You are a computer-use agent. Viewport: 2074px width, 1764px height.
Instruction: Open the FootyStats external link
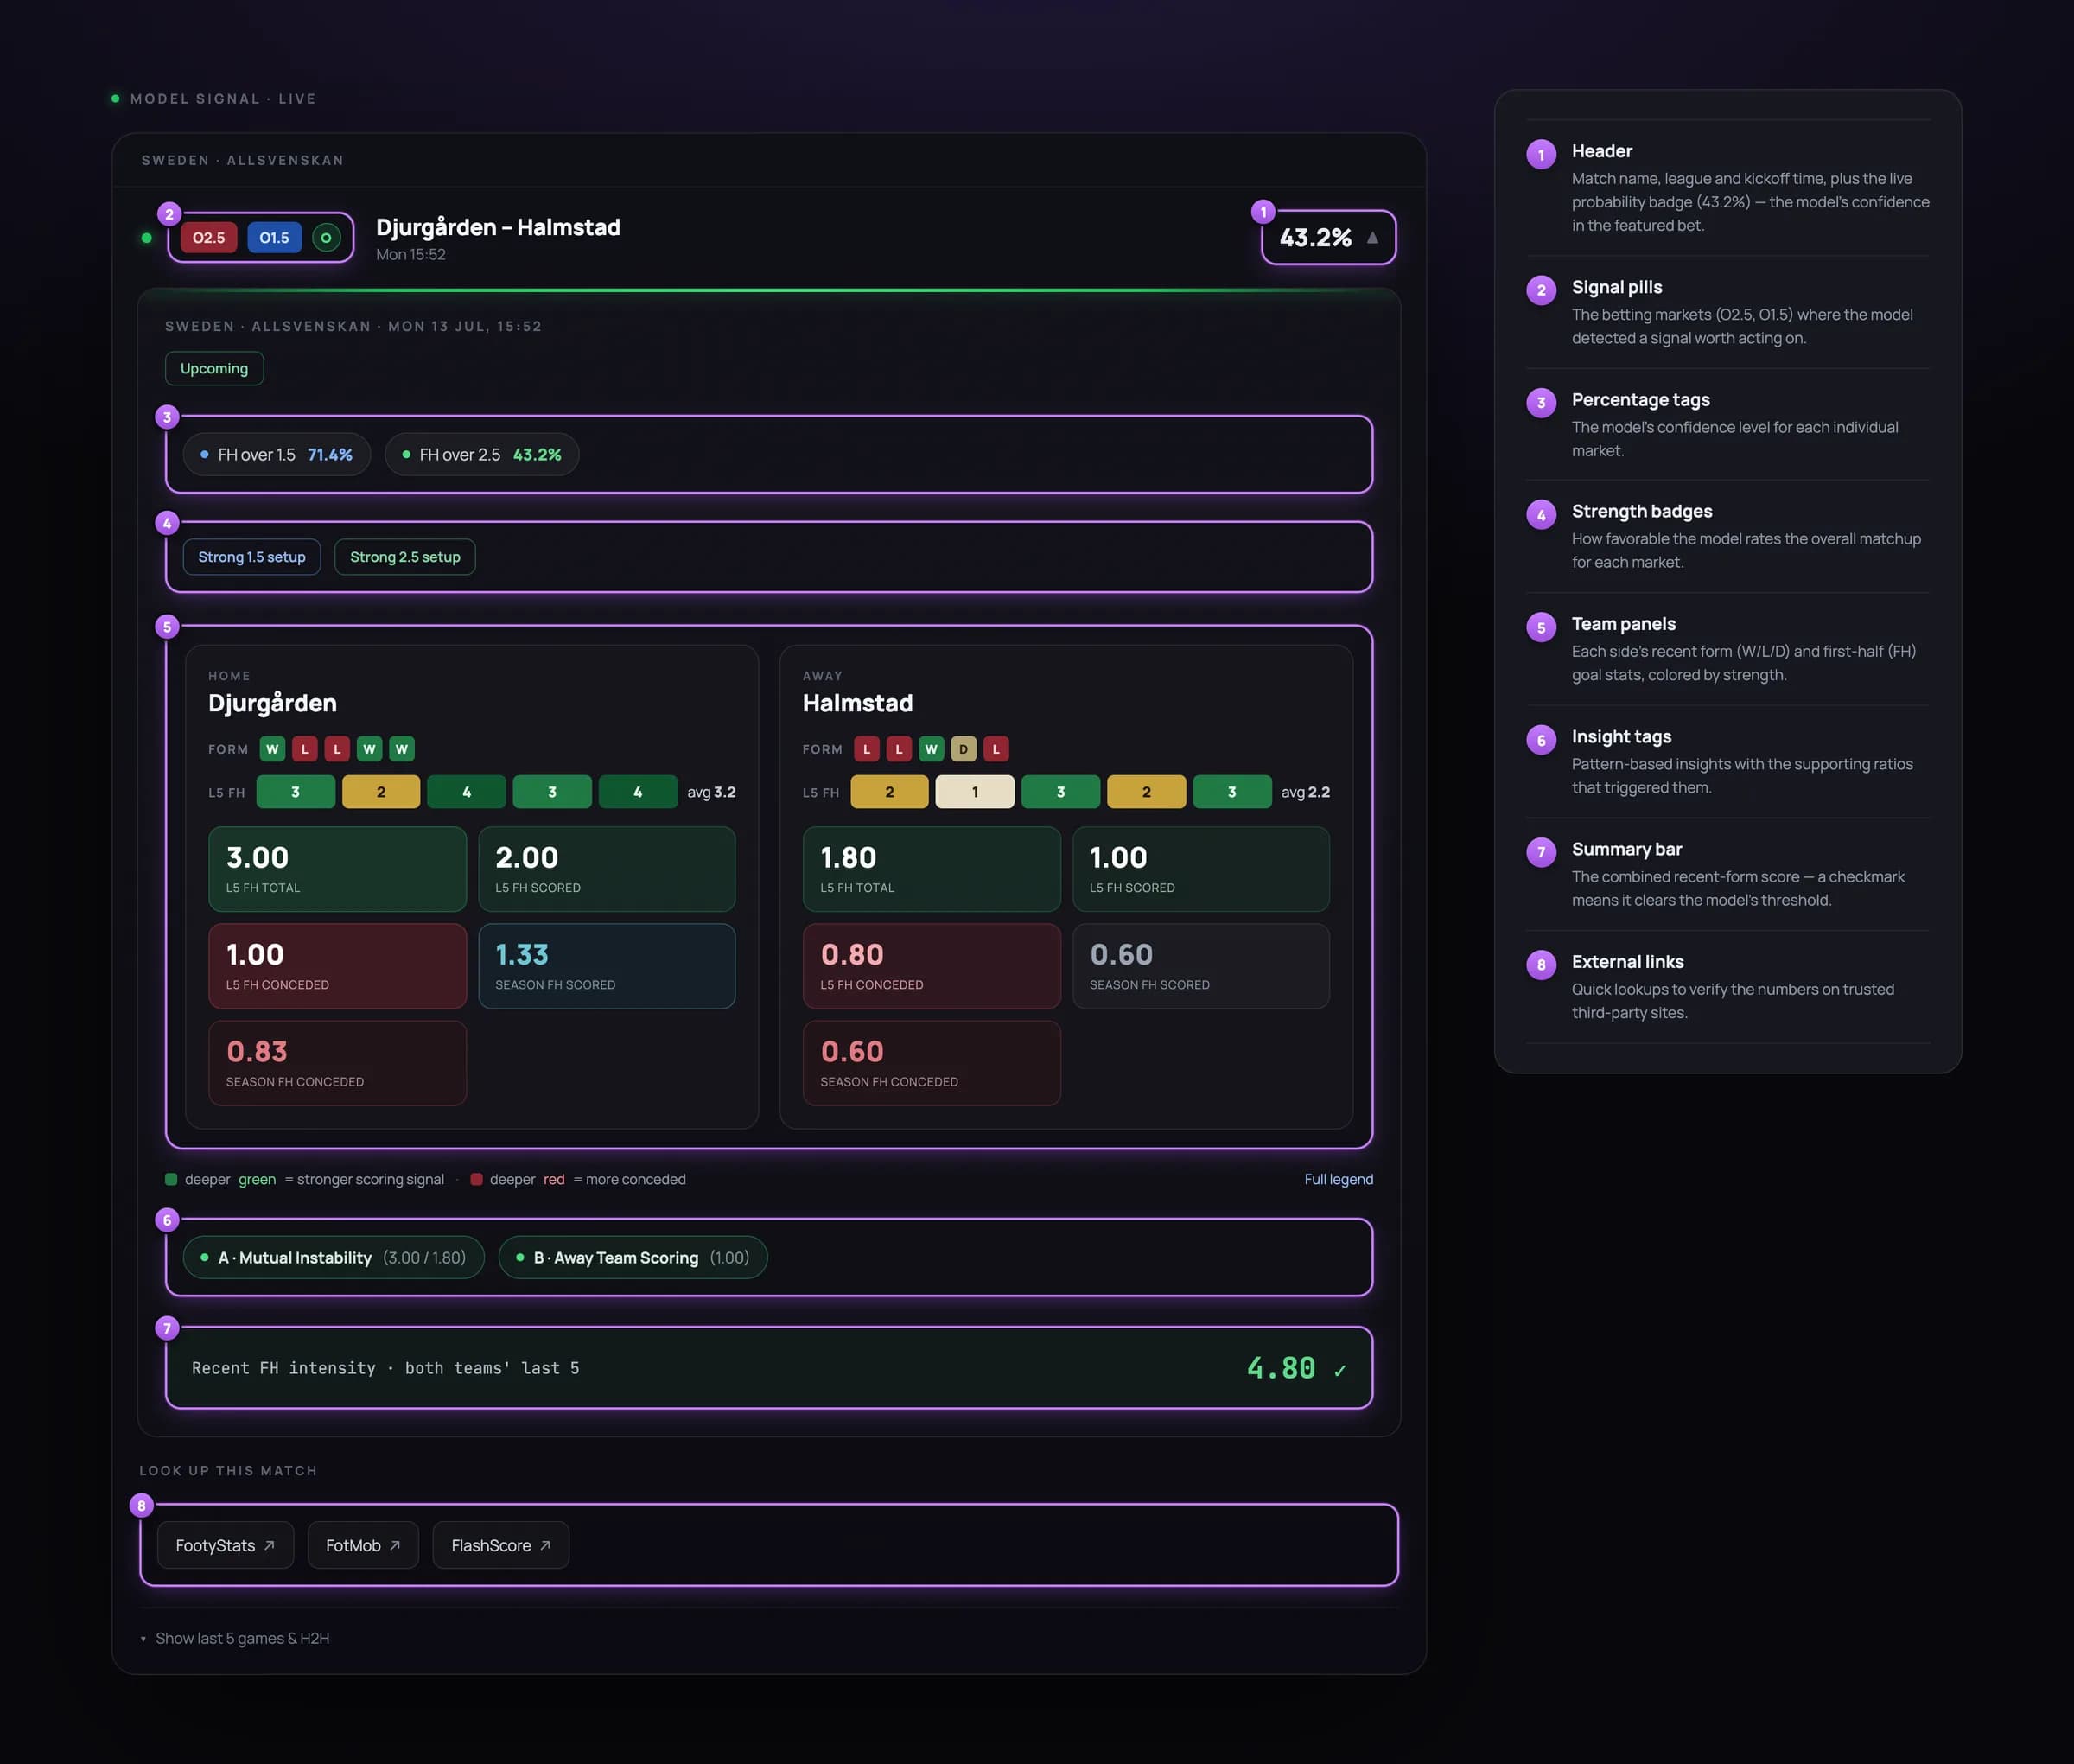click(x=226, y=1545)
